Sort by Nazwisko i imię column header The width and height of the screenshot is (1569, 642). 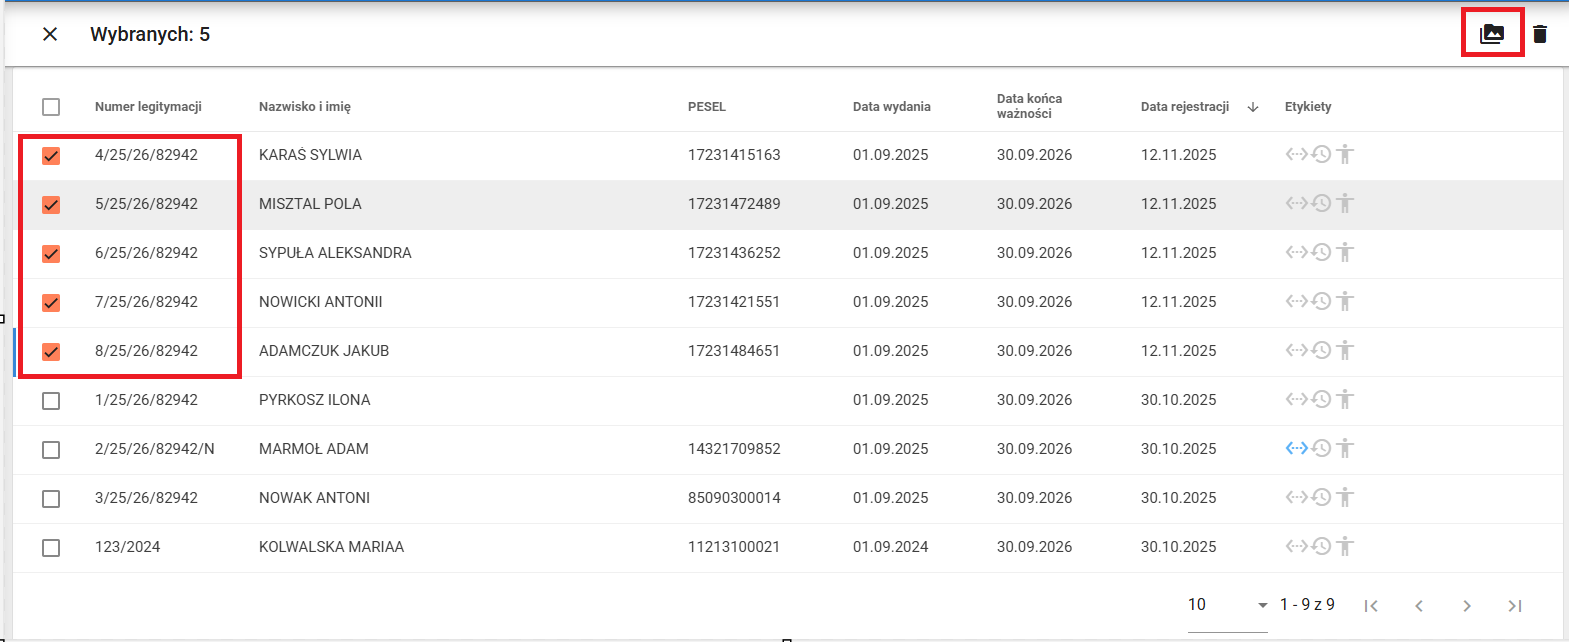[304, 107]
